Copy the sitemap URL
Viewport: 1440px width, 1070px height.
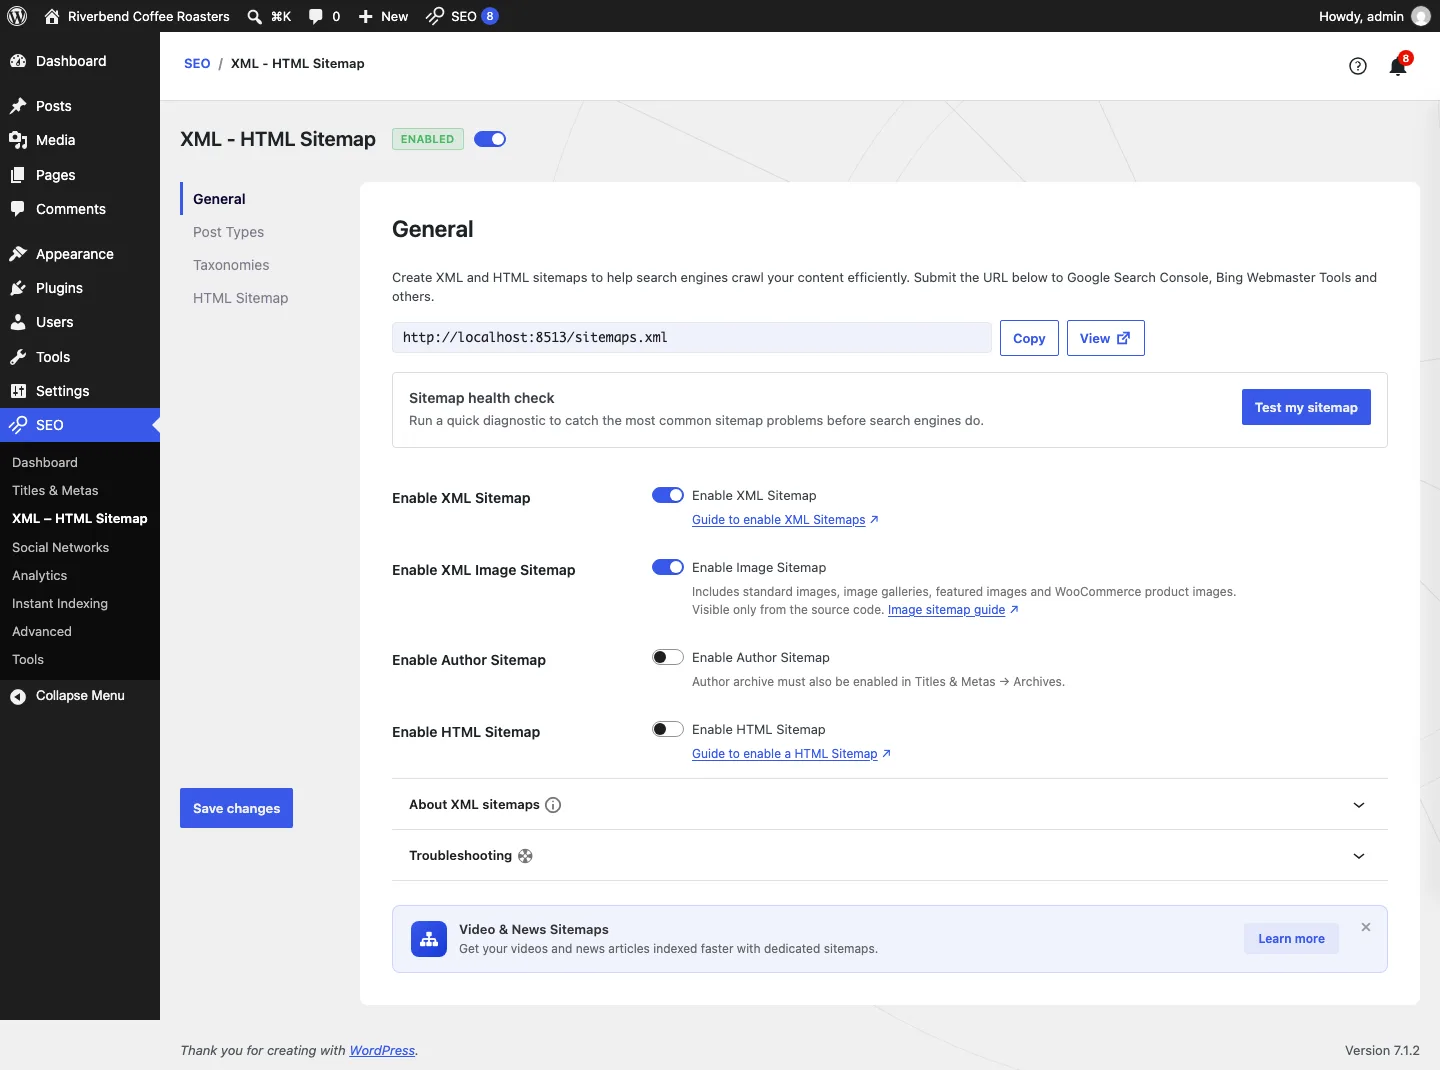tap(1029, 338)
